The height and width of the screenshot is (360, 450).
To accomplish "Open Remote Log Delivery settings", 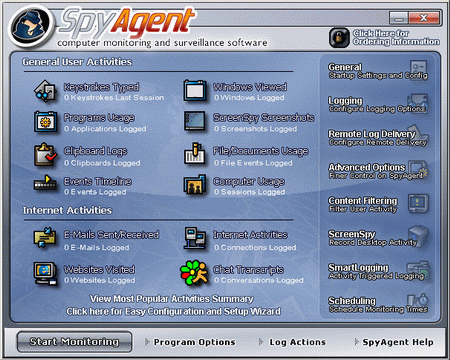I will coord(378,138).
